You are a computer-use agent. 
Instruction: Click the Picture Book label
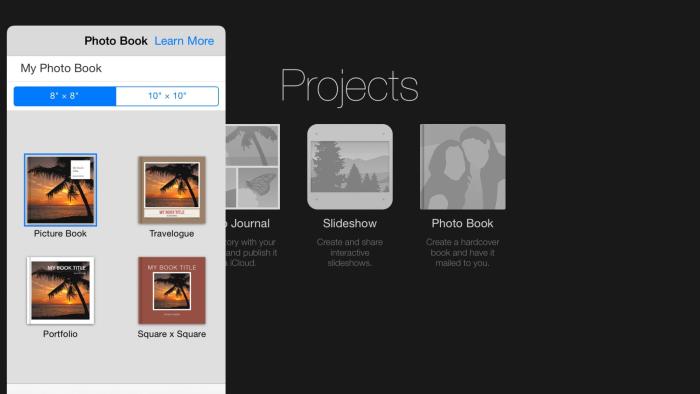[60, 234]
